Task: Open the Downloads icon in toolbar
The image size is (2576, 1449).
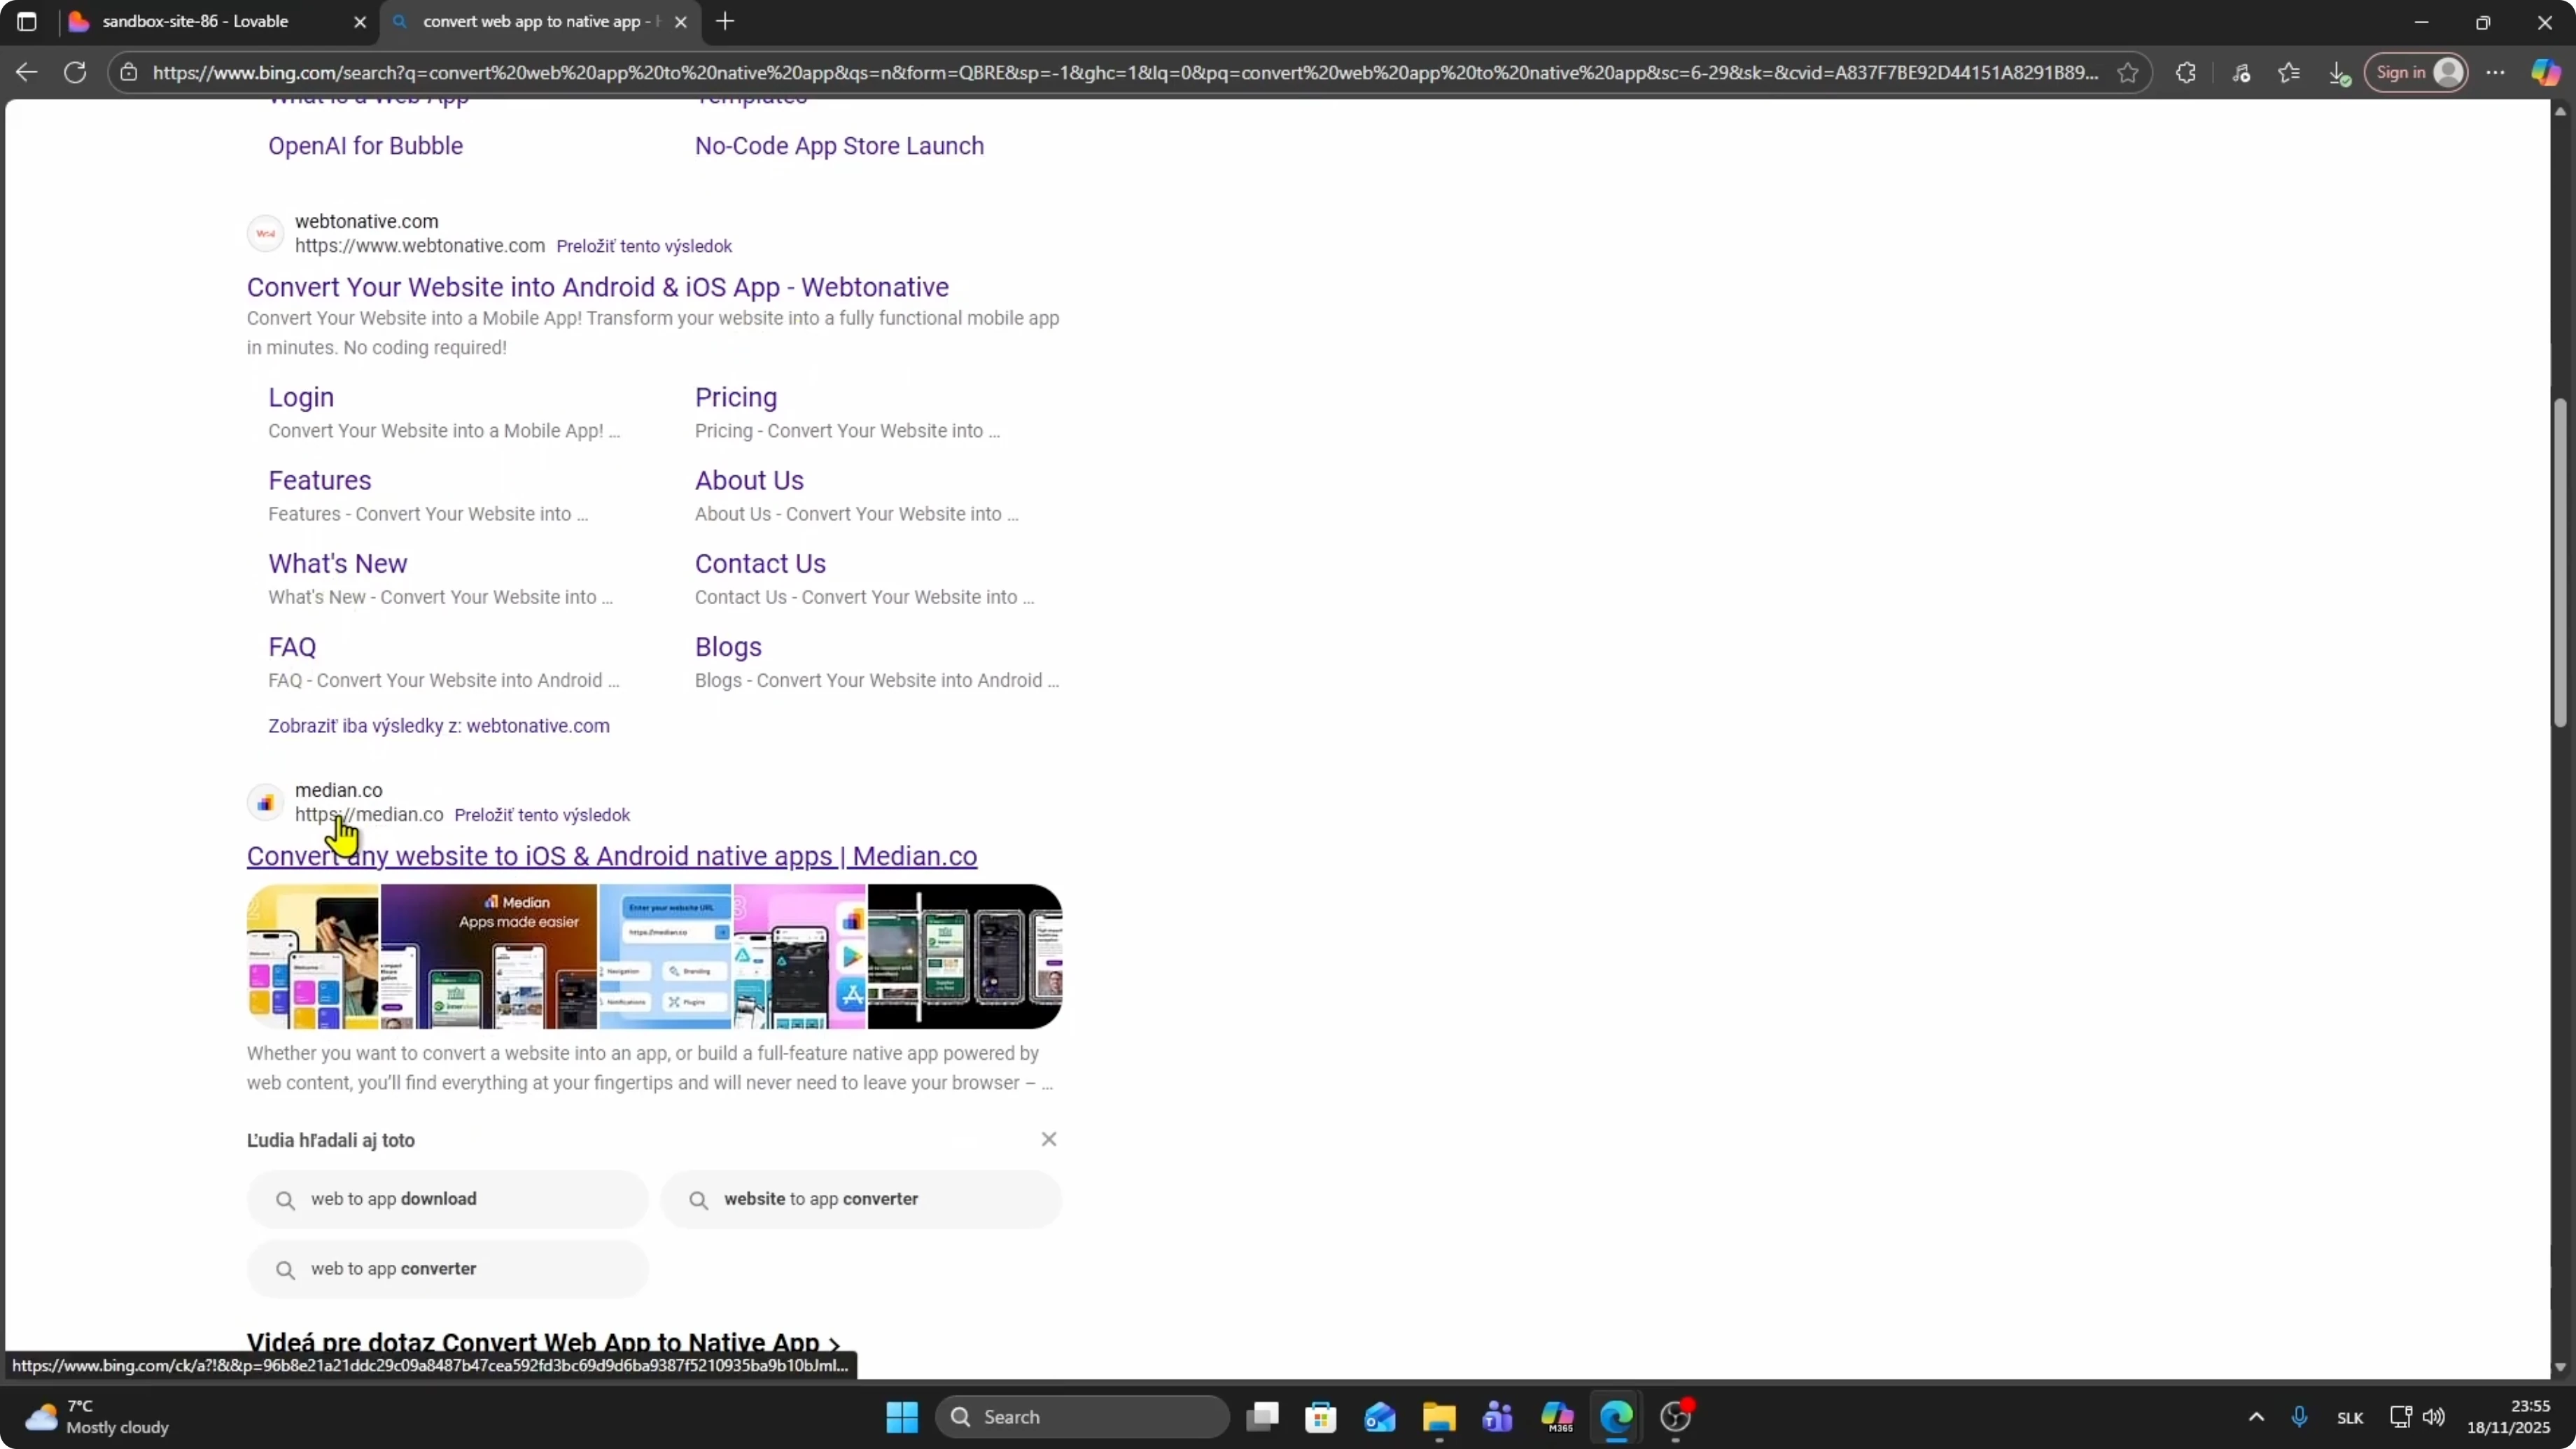Action: [2338, 72]
